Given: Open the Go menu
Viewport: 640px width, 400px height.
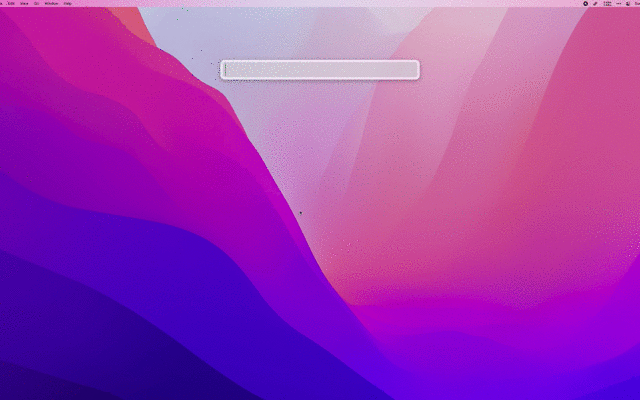Looking at the screenshot, I should (x=36, y=3).
